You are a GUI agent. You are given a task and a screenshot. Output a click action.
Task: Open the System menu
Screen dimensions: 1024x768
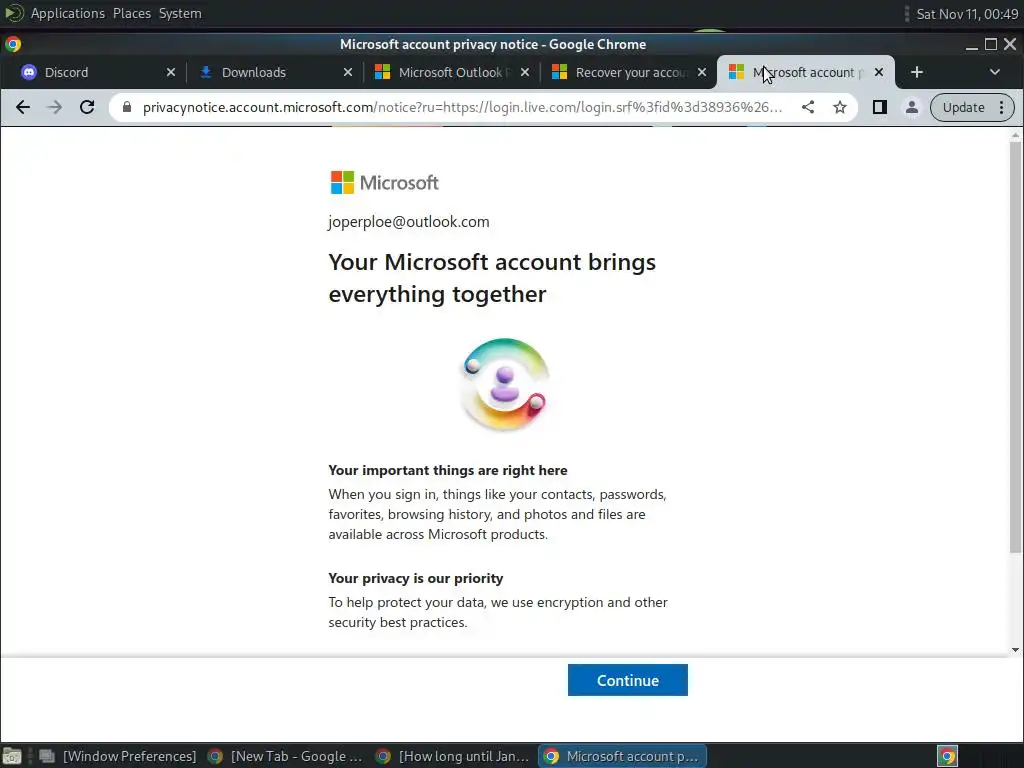pos(180,13)
